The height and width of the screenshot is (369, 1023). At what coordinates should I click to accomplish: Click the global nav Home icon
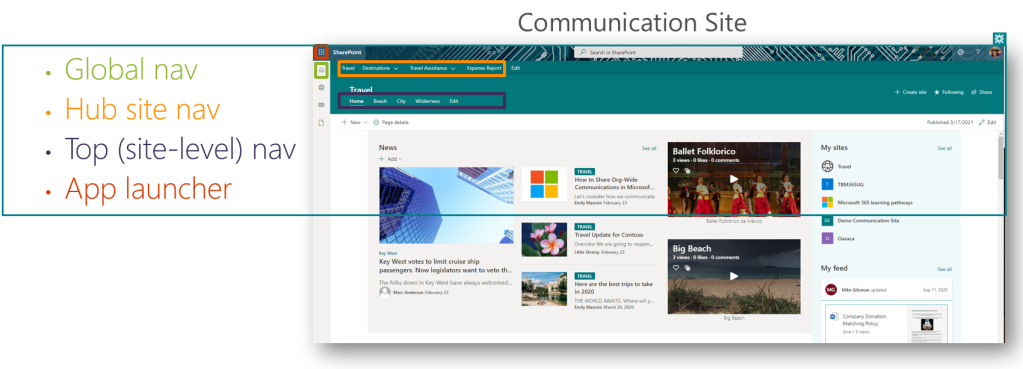tap(322, 70)
